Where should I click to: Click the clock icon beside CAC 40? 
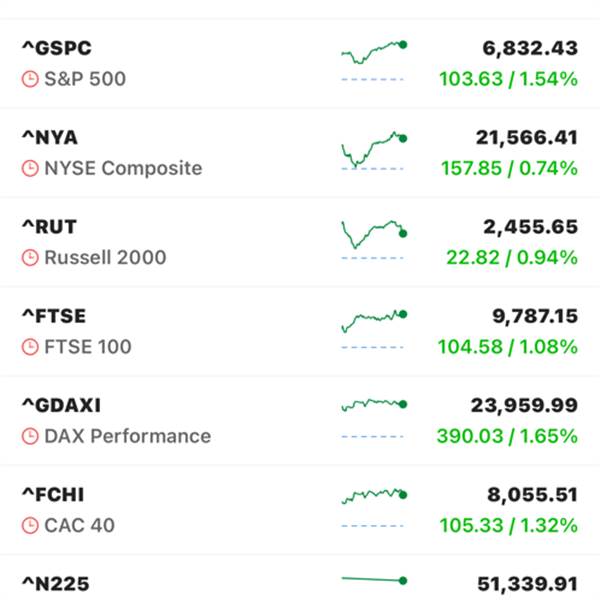(30, 525)
